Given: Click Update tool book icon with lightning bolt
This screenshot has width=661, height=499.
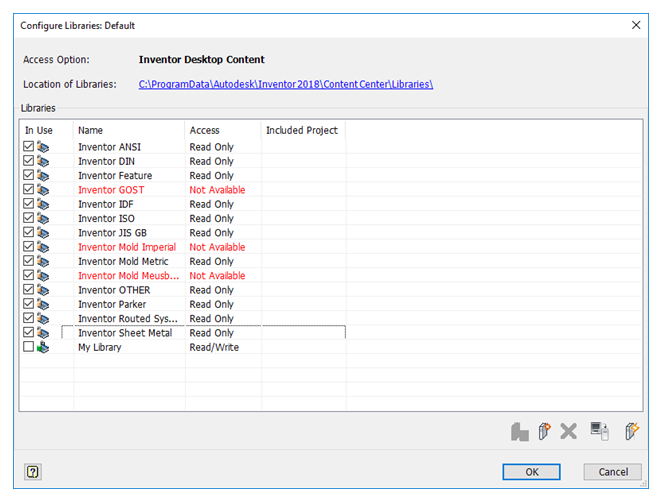Looking at the screenshot, I should pyautogui.click(x=631, y=432).
